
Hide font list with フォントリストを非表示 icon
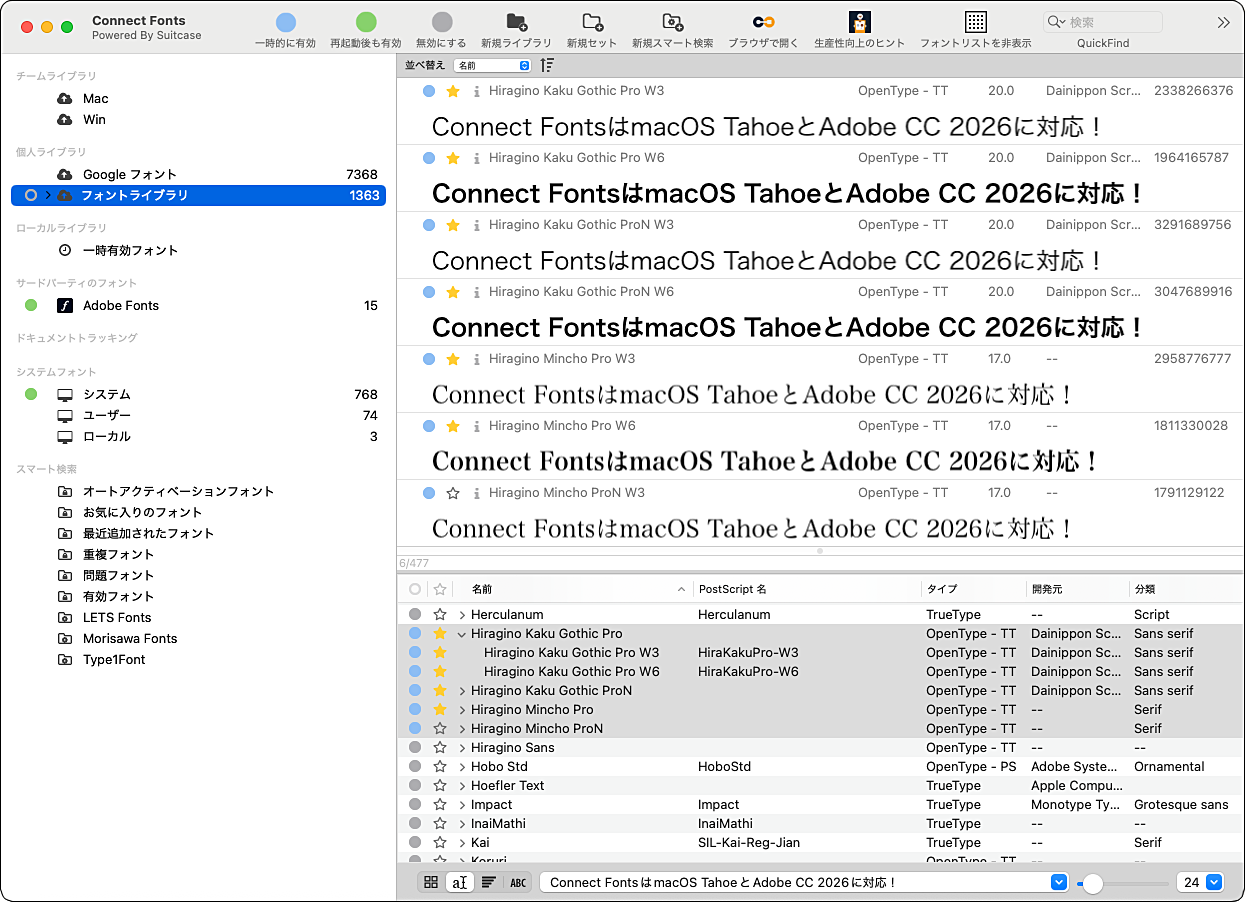(975, 22)
